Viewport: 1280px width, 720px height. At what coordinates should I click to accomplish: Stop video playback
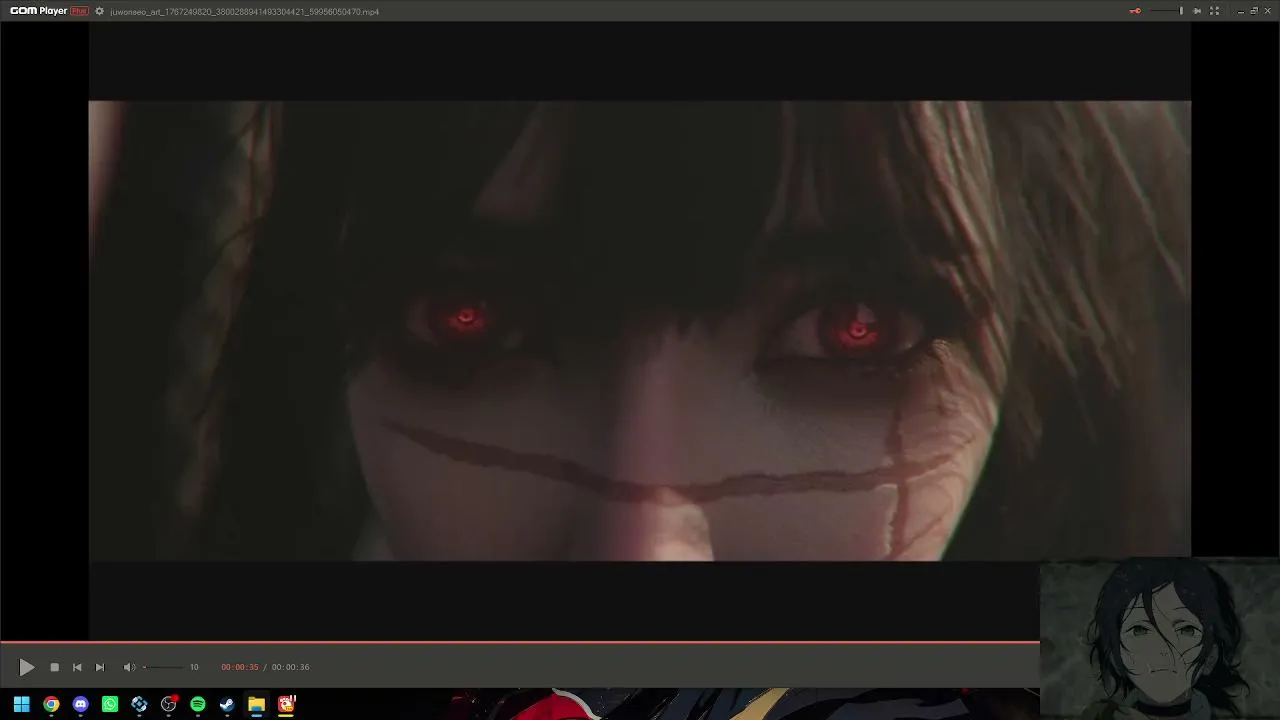(x=55, y=667)
